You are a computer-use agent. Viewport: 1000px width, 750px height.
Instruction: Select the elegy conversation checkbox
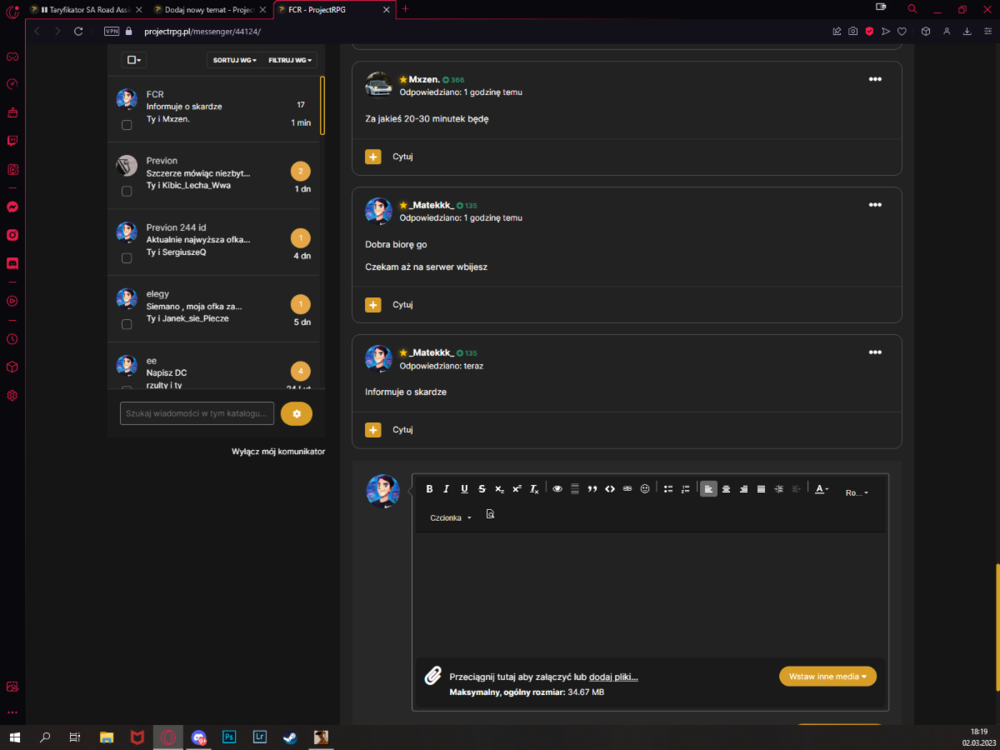click(x=127, y=325)
